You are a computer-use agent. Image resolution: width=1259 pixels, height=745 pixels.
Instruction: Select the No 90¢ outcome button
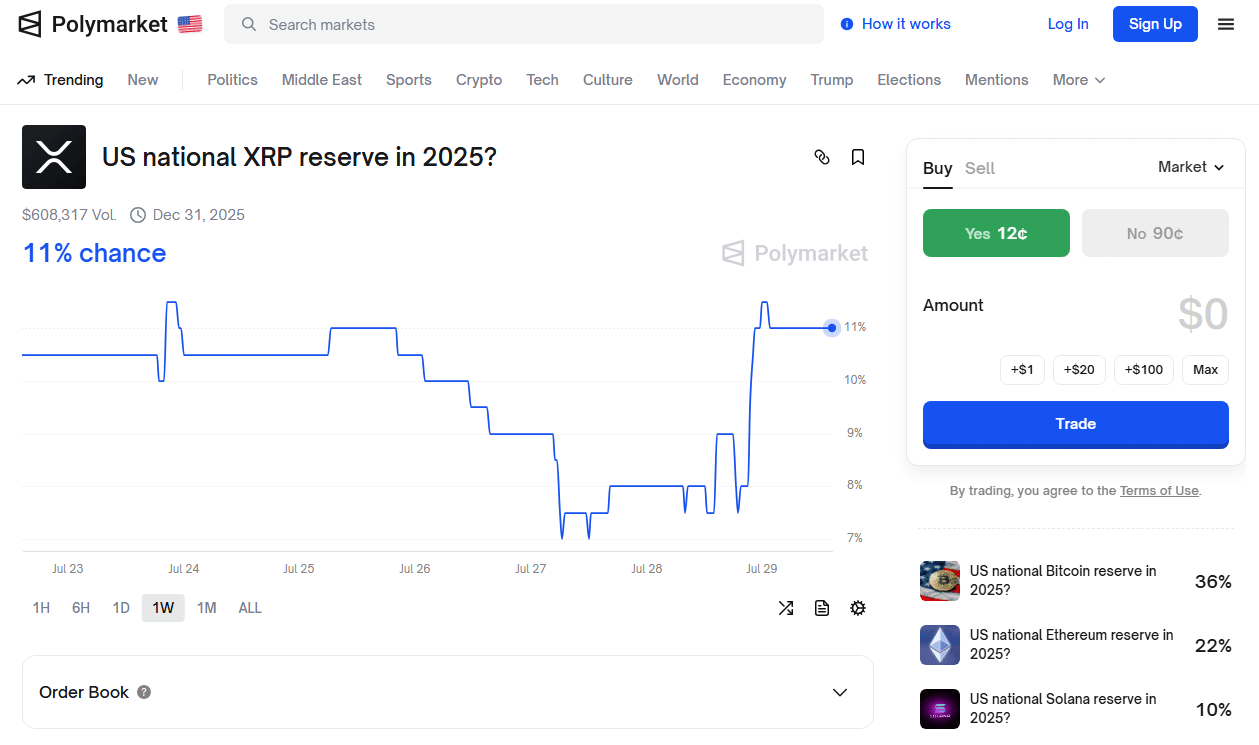tap(1155, 232)
